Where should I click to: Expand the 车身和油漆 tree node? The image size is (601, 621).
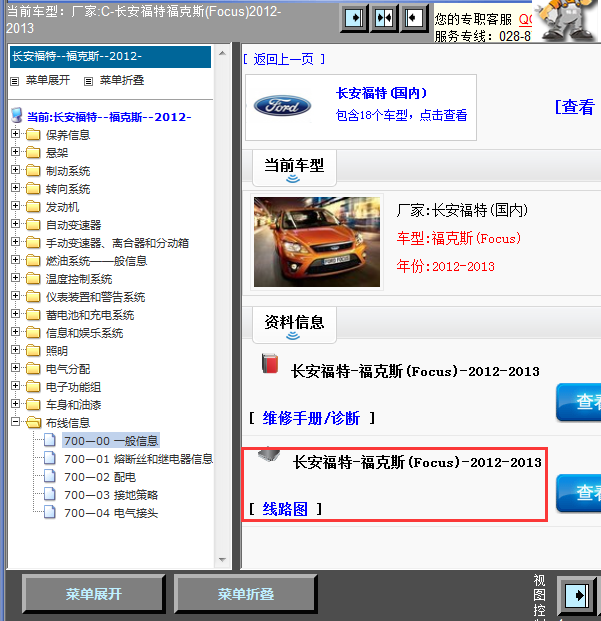click(x=15, y=404)
